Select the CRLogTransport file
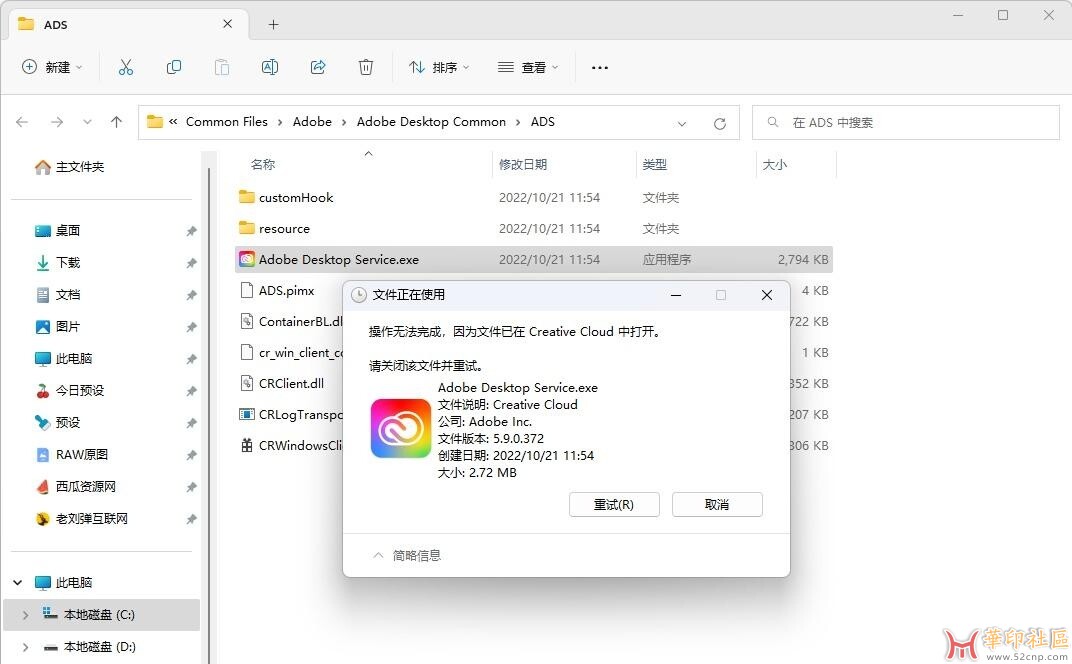Image resolution: width=1072 pixels, height=664 pixels. 291,414
